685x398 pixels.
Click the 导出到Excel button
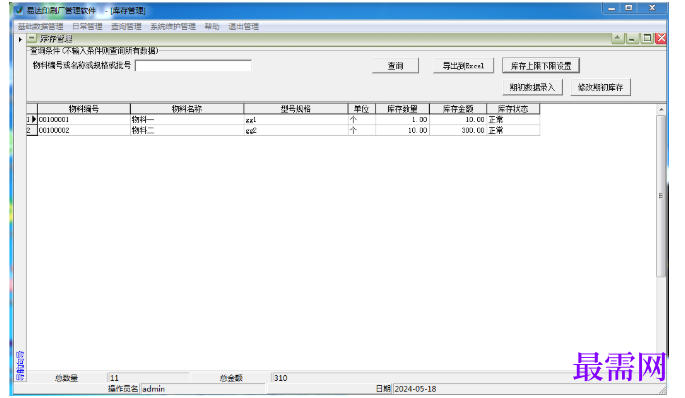(x=463, y=66)
